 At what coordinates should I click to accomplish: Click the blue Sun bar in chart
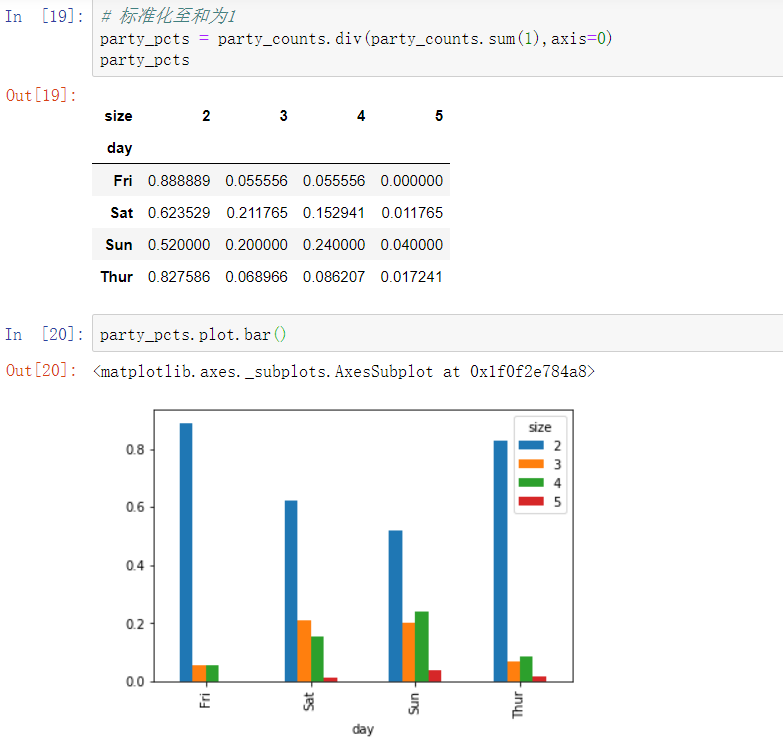[395, 606]
